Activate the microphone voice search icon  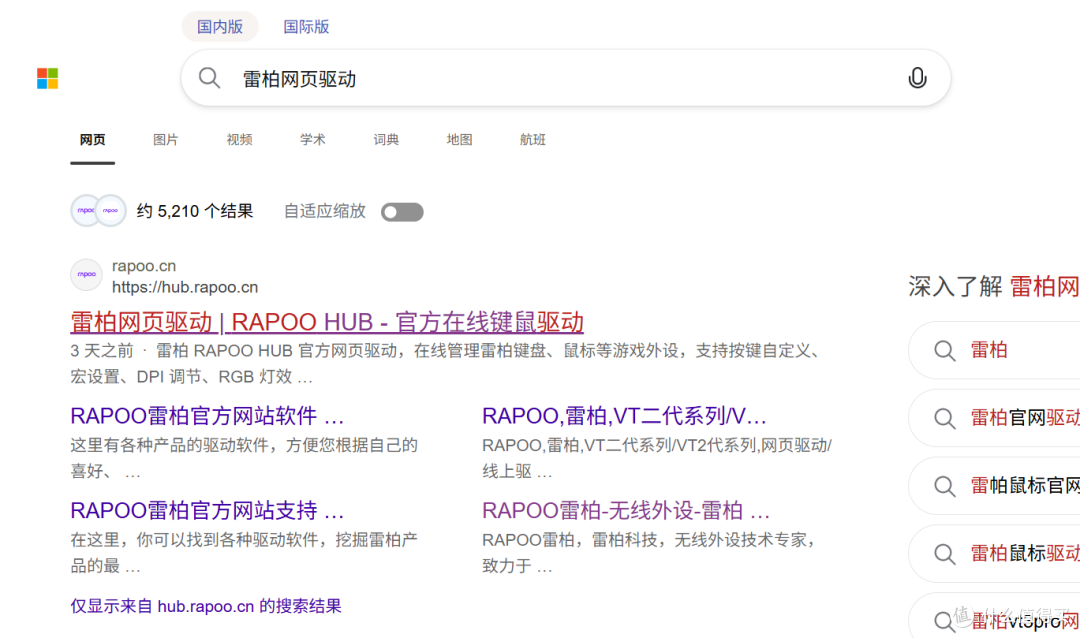917,78
